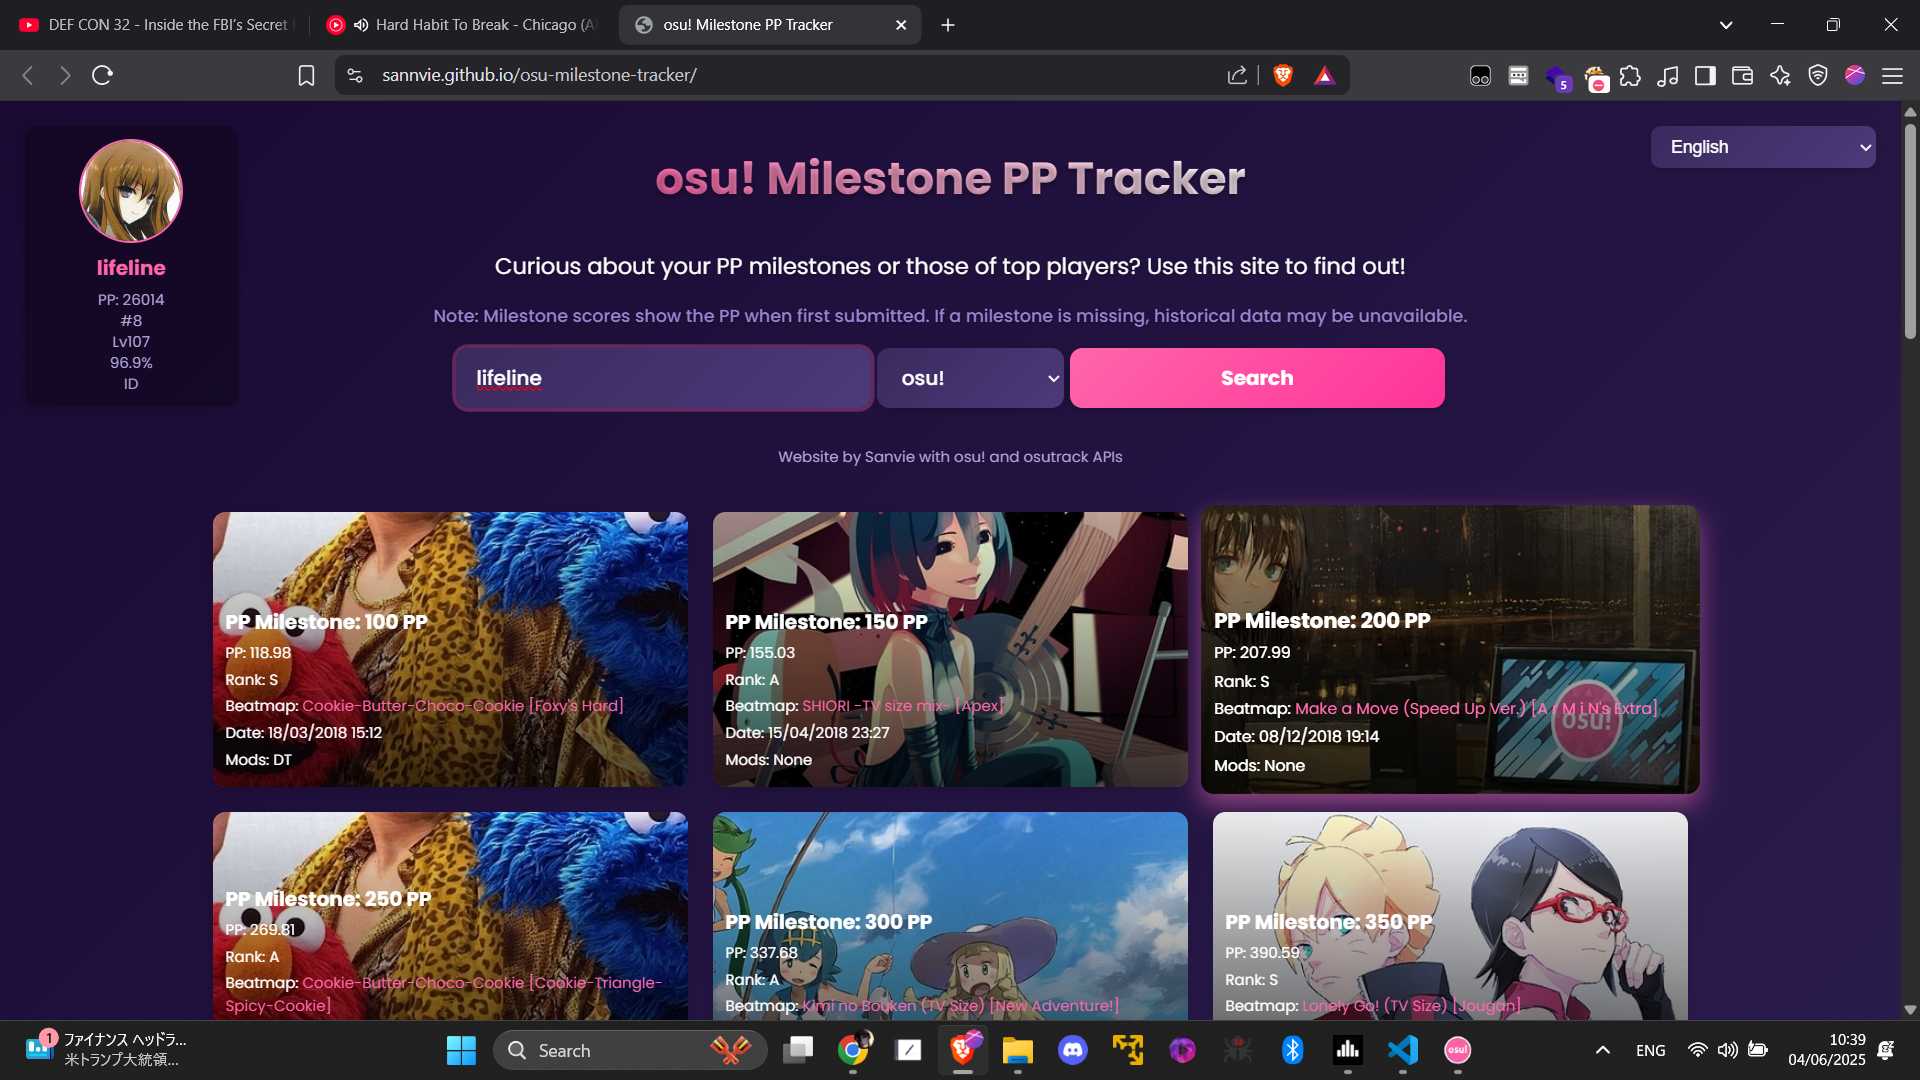Image resolution: width=1920 pixels, height=1080 pixels.
Task: Open Brave Rewards triangle icon
Action: point(1324,75)
